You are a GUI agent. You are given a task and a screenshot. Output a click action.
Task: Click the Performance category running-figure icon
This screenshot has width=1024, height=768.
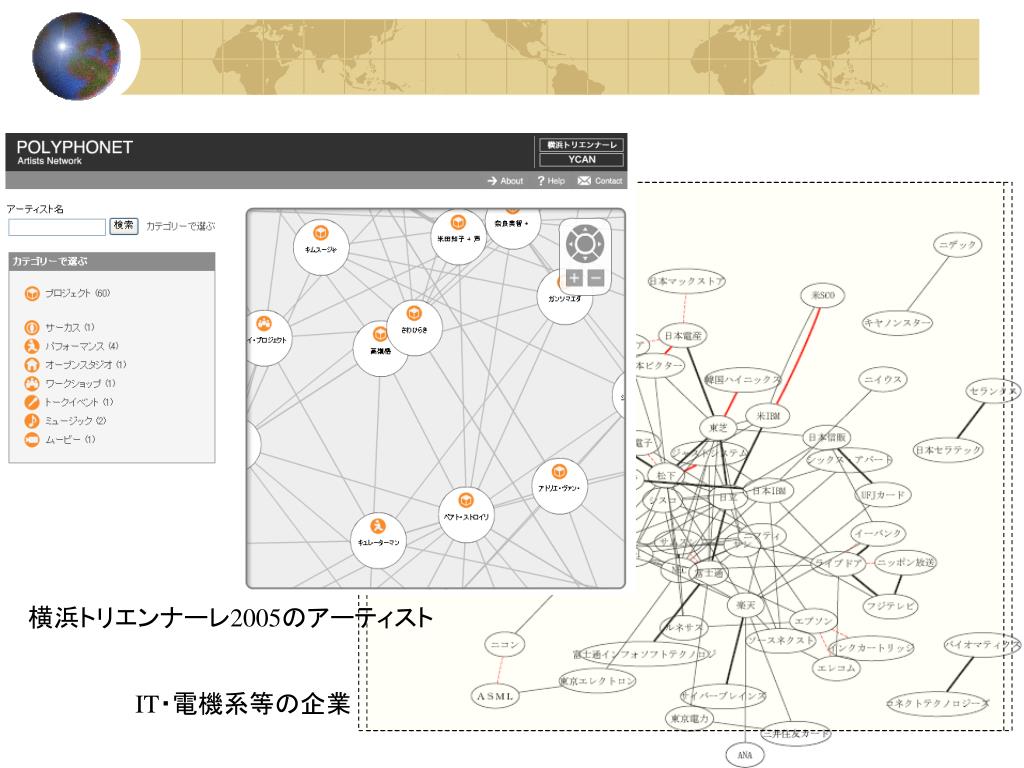(x=32, y=346)
